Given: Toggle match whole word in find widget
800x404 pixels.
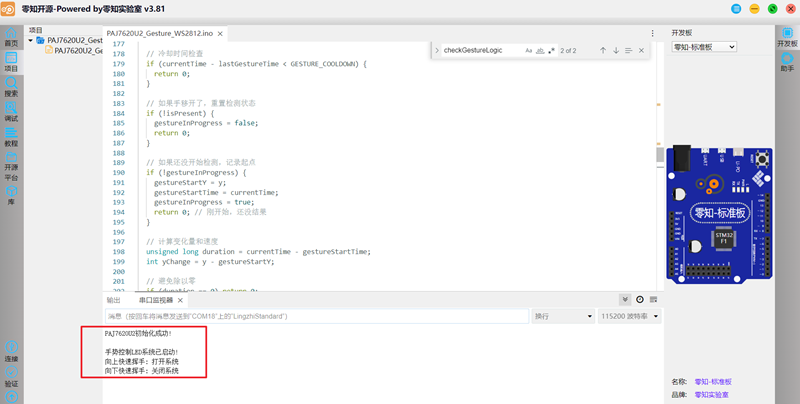Looking at the screenshot, I should pyautogui.click(x=540, y=50).
